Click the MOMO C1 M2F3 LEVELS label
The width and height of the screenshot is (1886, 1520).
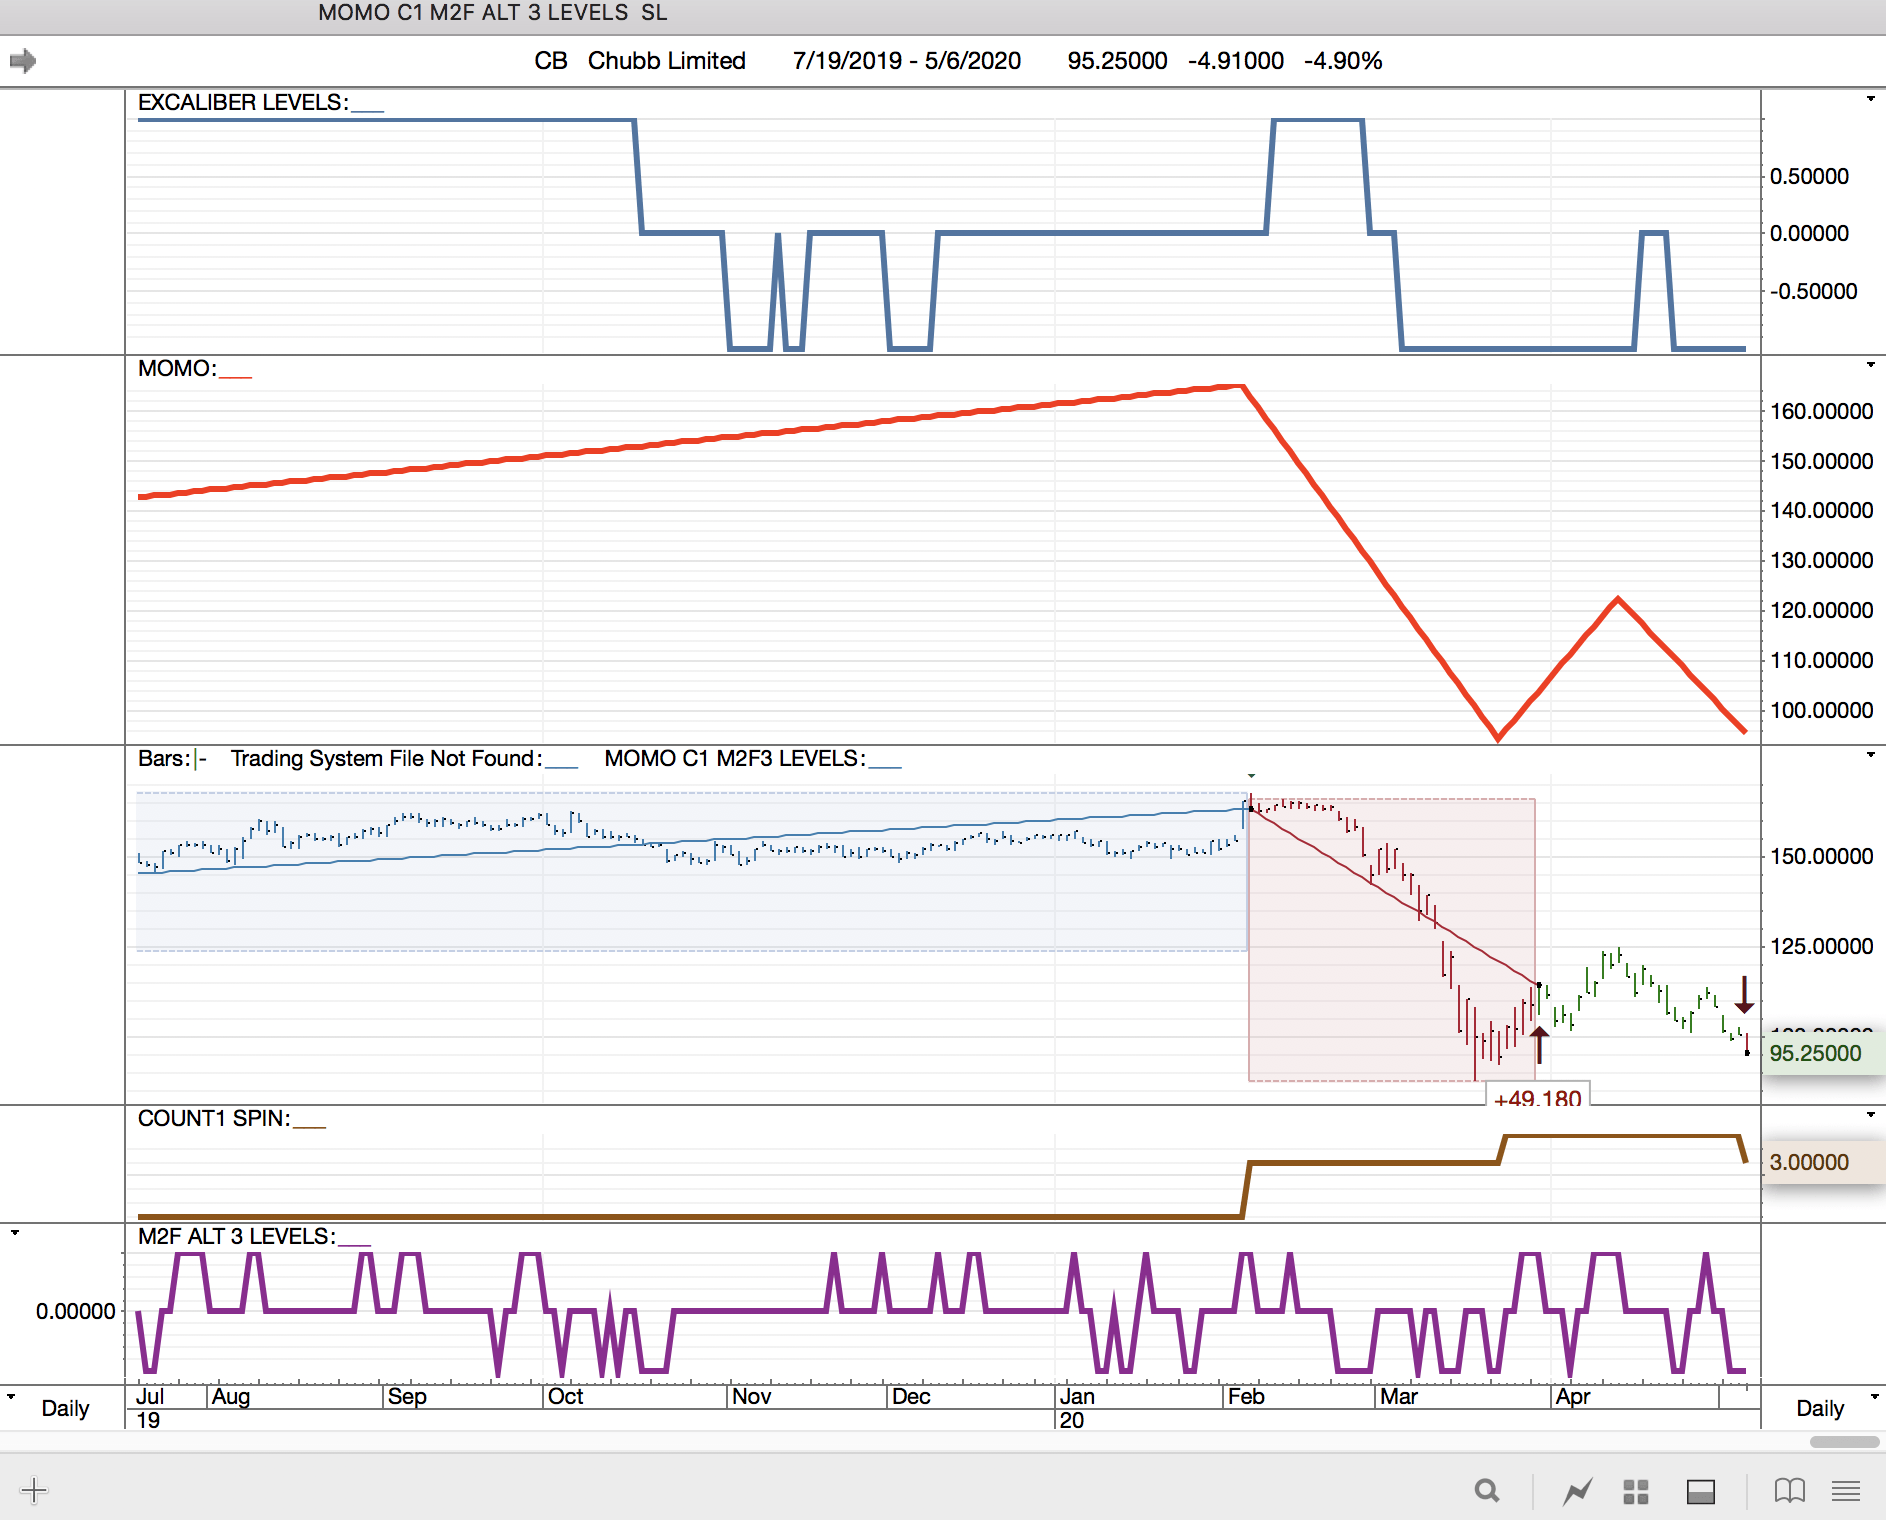click(734, 759)
